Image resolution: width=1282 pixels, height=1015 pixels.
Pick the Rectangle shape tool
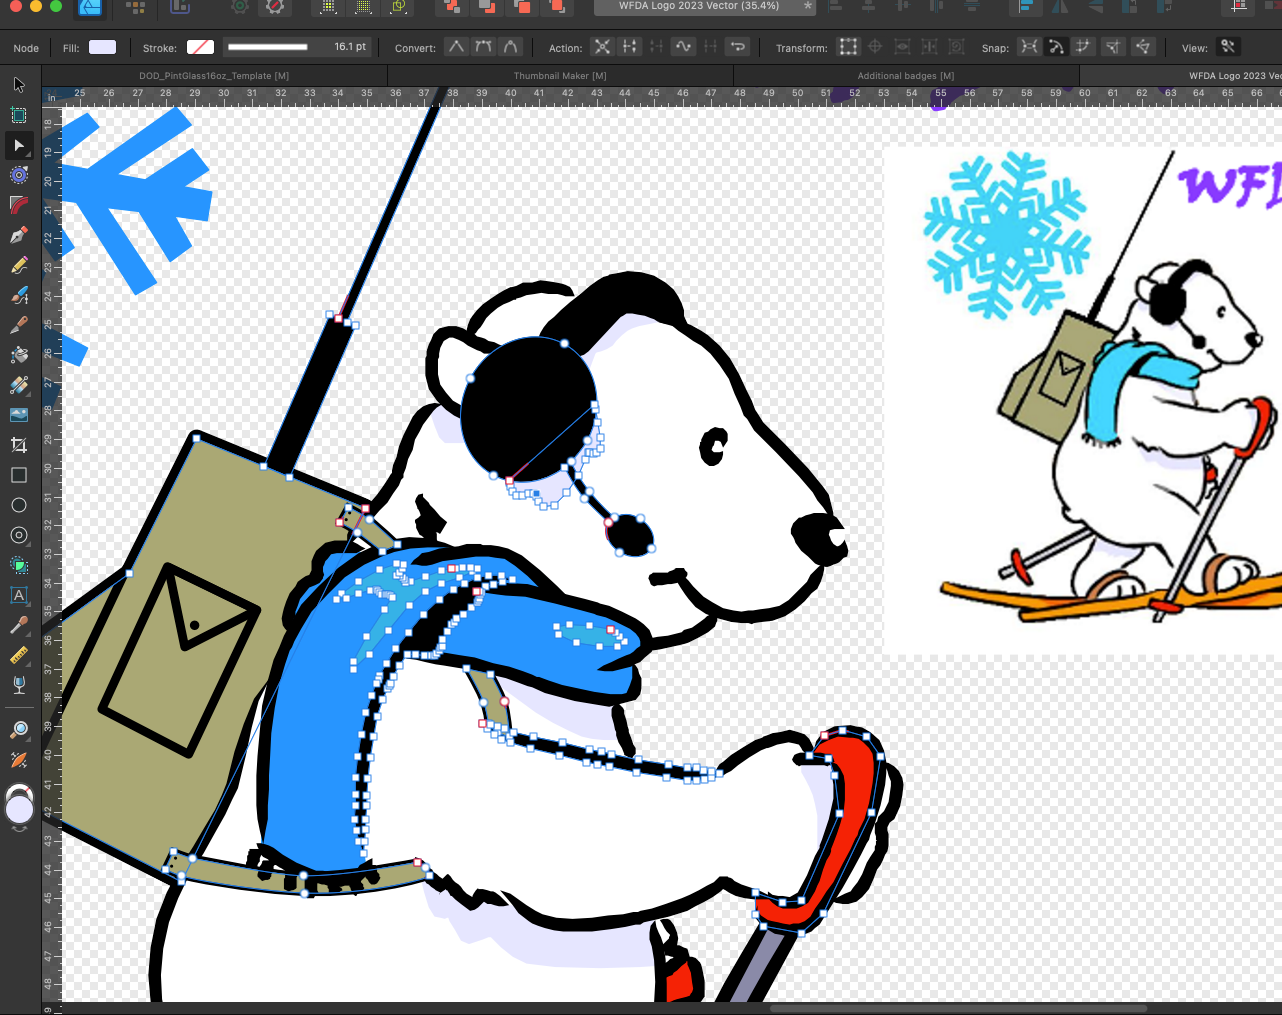18,475
